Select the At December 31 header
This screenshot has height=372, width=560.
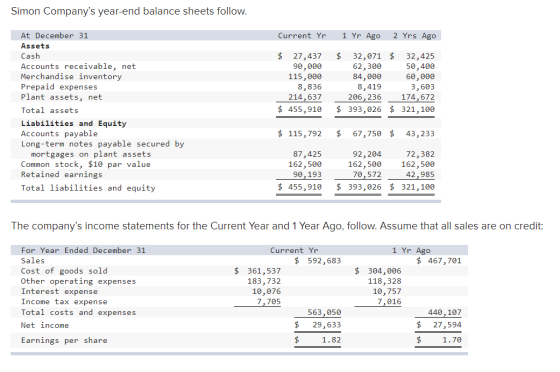coord(54,36)
